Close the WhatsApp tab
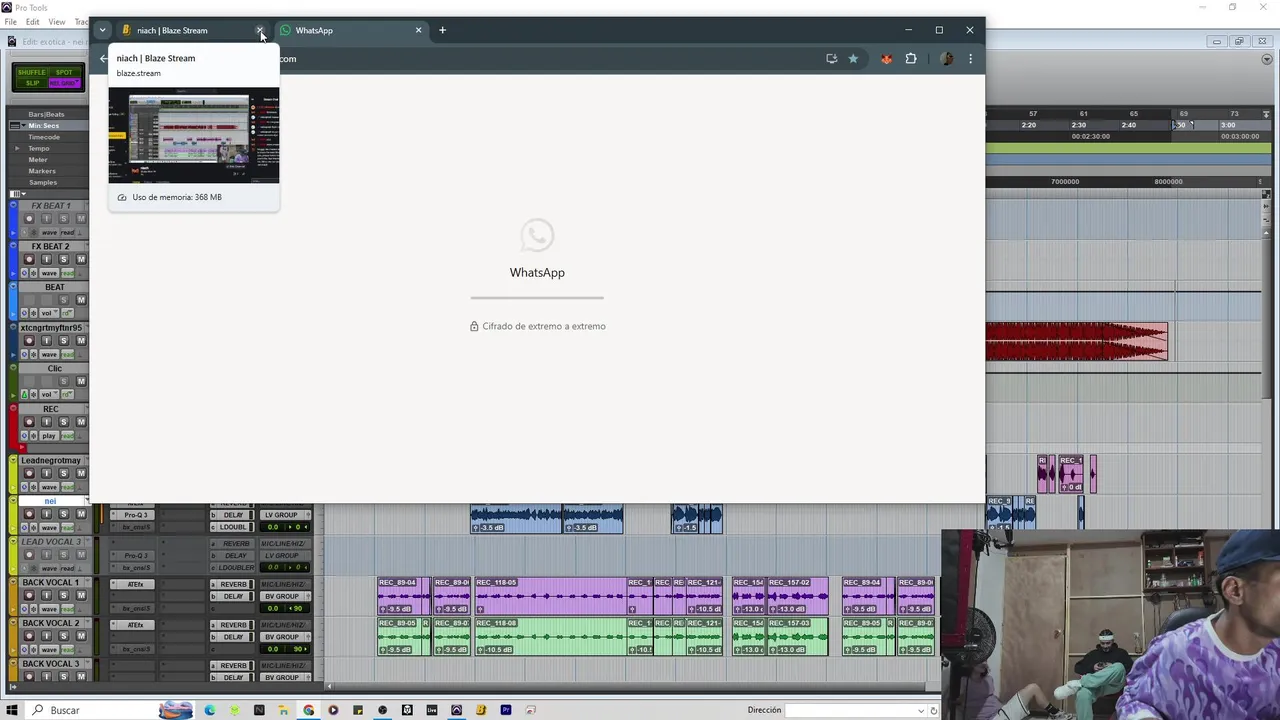 coord(418,30)
